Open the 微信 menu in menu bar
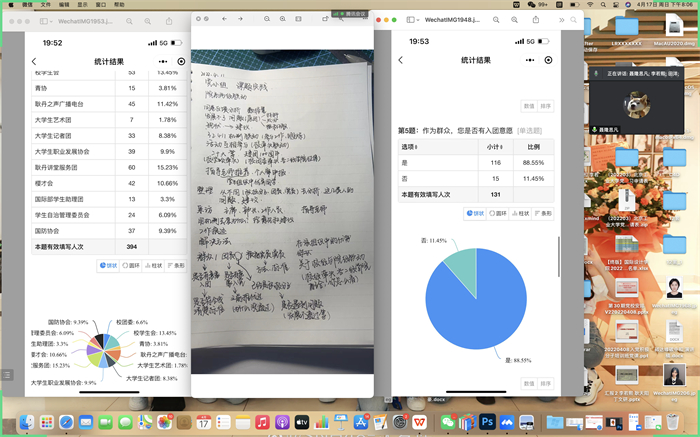This screenshot has width=700, height=437. pyautogui.click(x=27, y=4)
